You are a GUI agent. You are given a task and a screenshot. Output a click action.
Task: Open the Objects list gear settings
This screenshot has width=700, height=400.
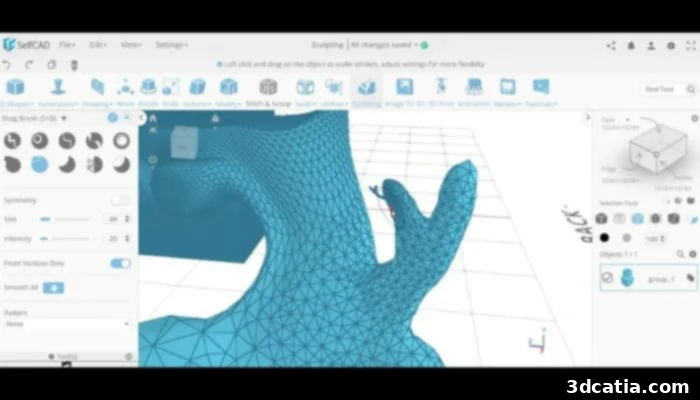tap(693, 254)
